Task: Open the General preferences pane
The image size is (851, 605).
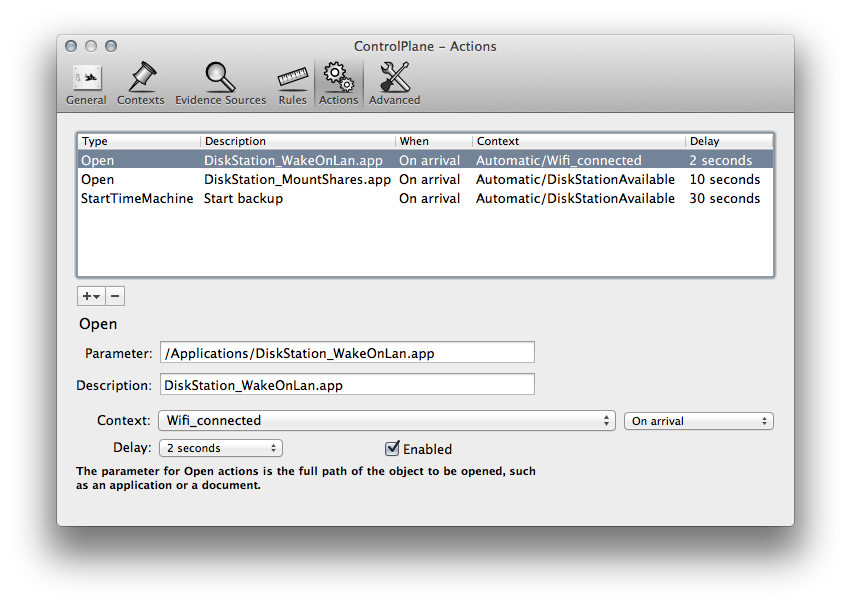Action: click(86, 84)
